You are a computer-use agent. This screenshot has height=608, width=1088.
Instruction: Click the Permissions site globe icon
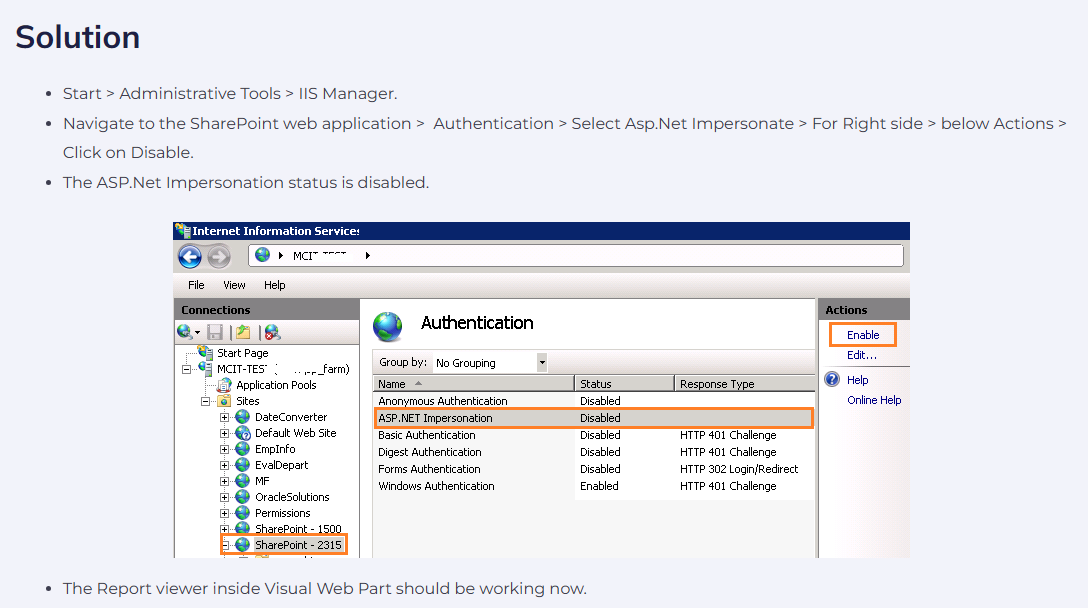(x=242, y=513)
